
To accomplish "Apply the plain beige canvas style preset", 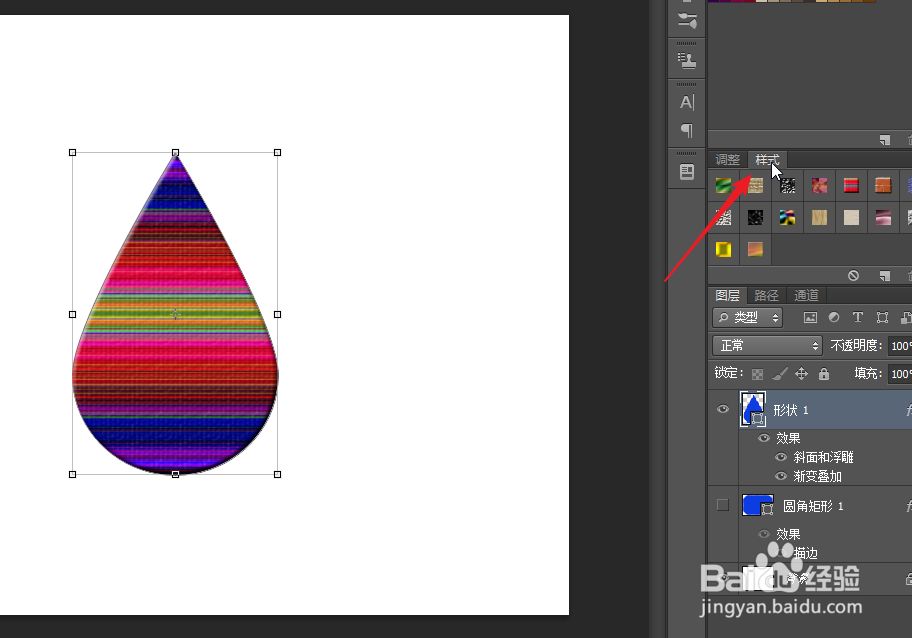I will click(852, 218).
